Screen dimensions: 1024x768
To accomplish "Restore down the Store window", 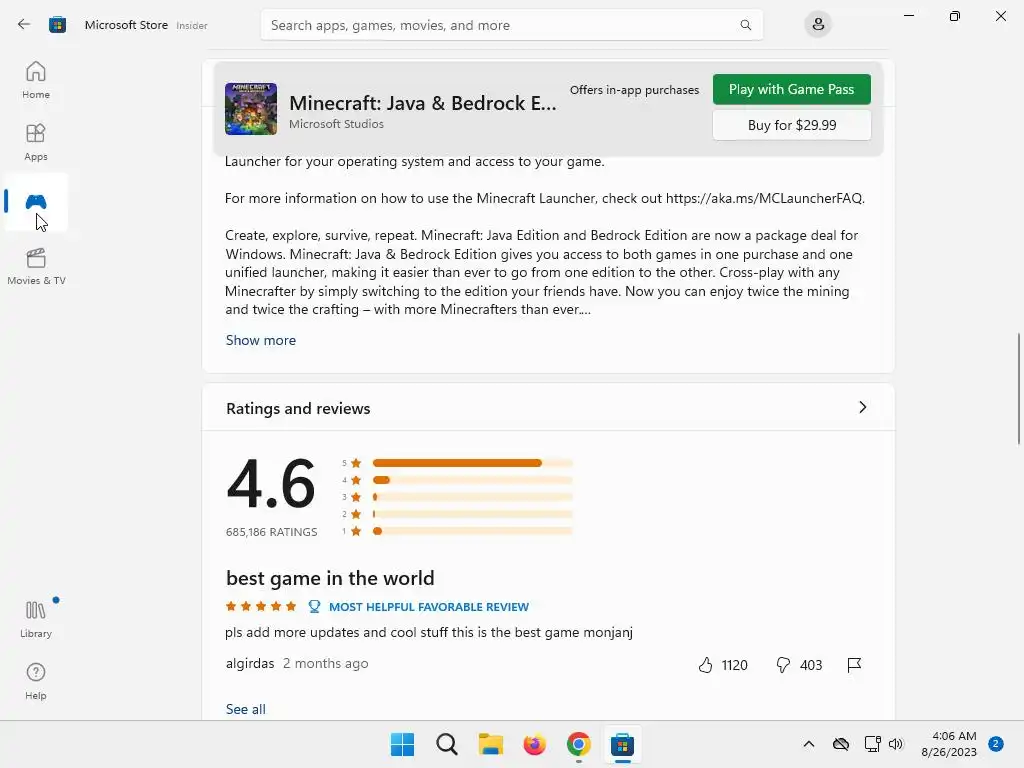I will pos(955,16).
